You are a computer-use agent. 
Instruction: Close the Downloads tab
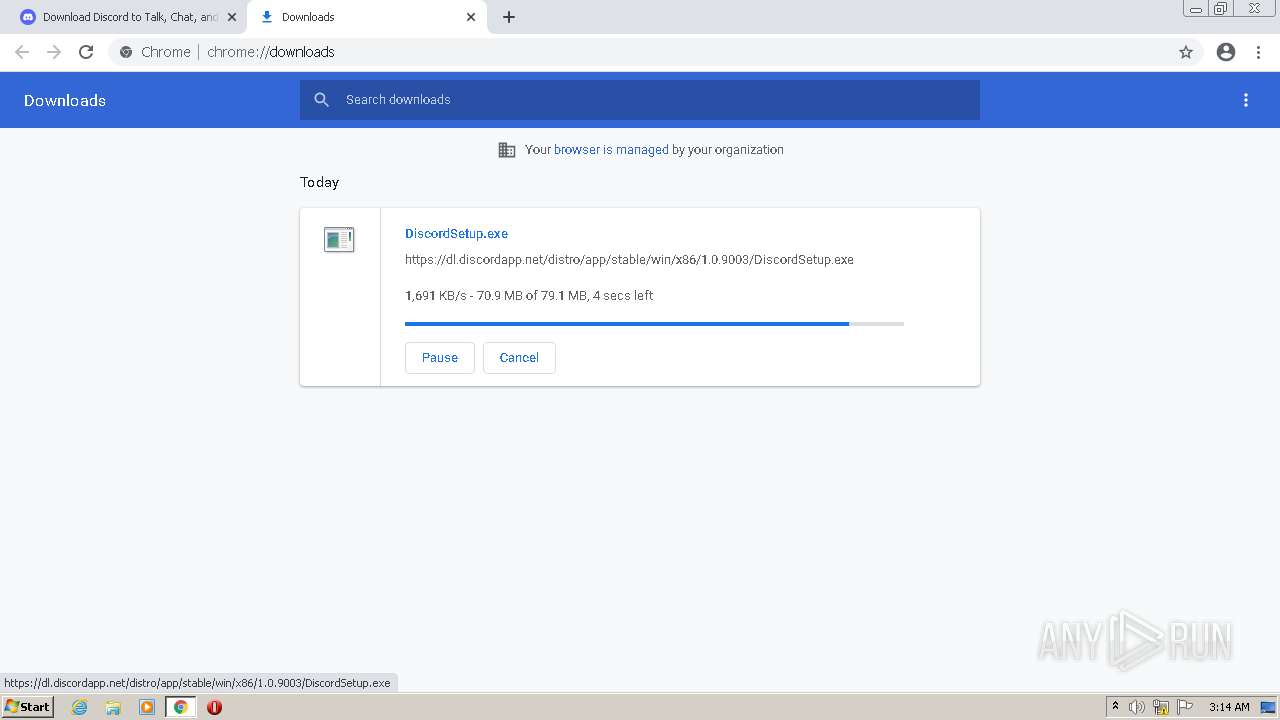[x=471, y=17]
